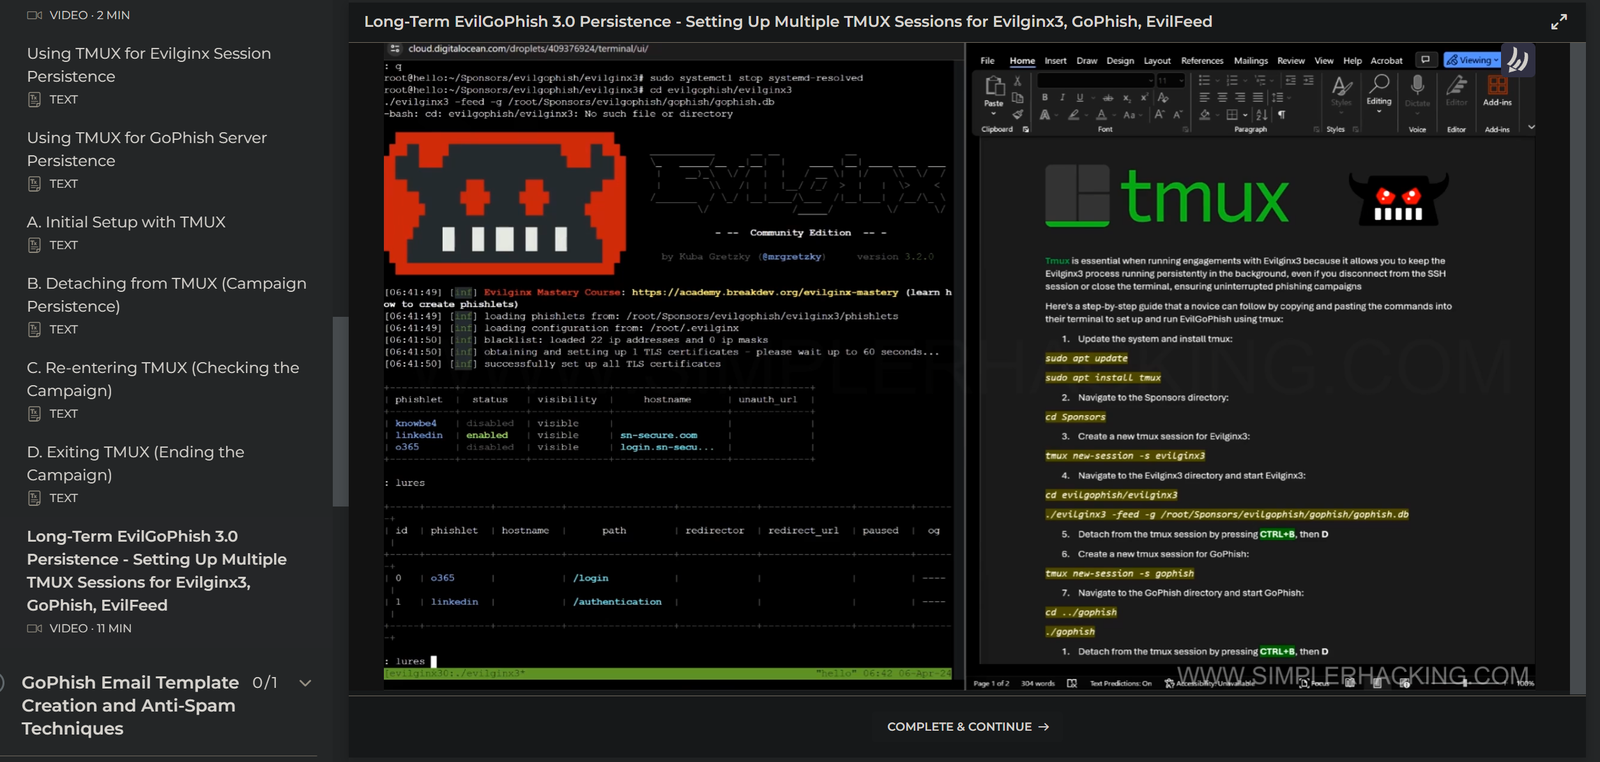1600x762 pixels.
Task: Open the font size dropdown showing 11
Action: (x=1170, y=80)
